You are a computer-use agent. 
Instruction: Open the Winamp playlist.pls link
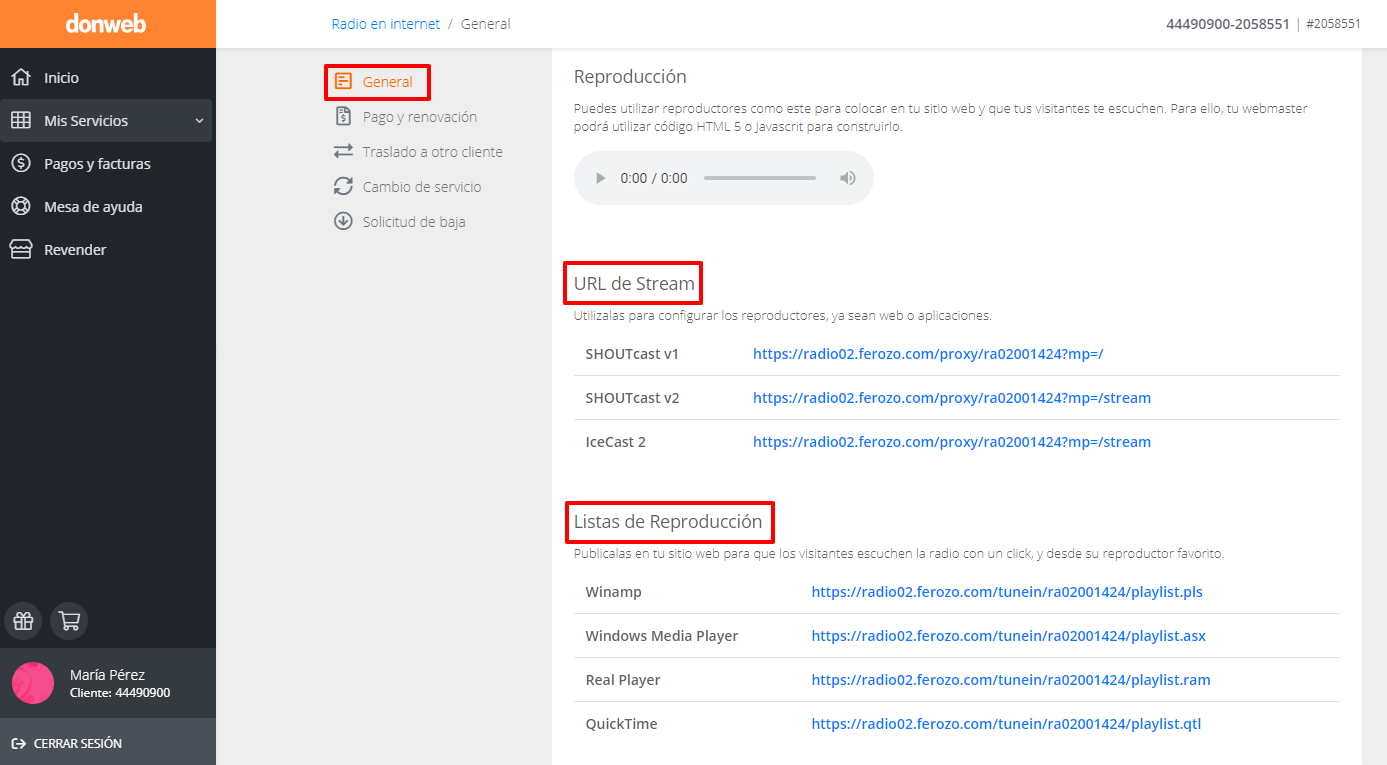coord(1007,592)
